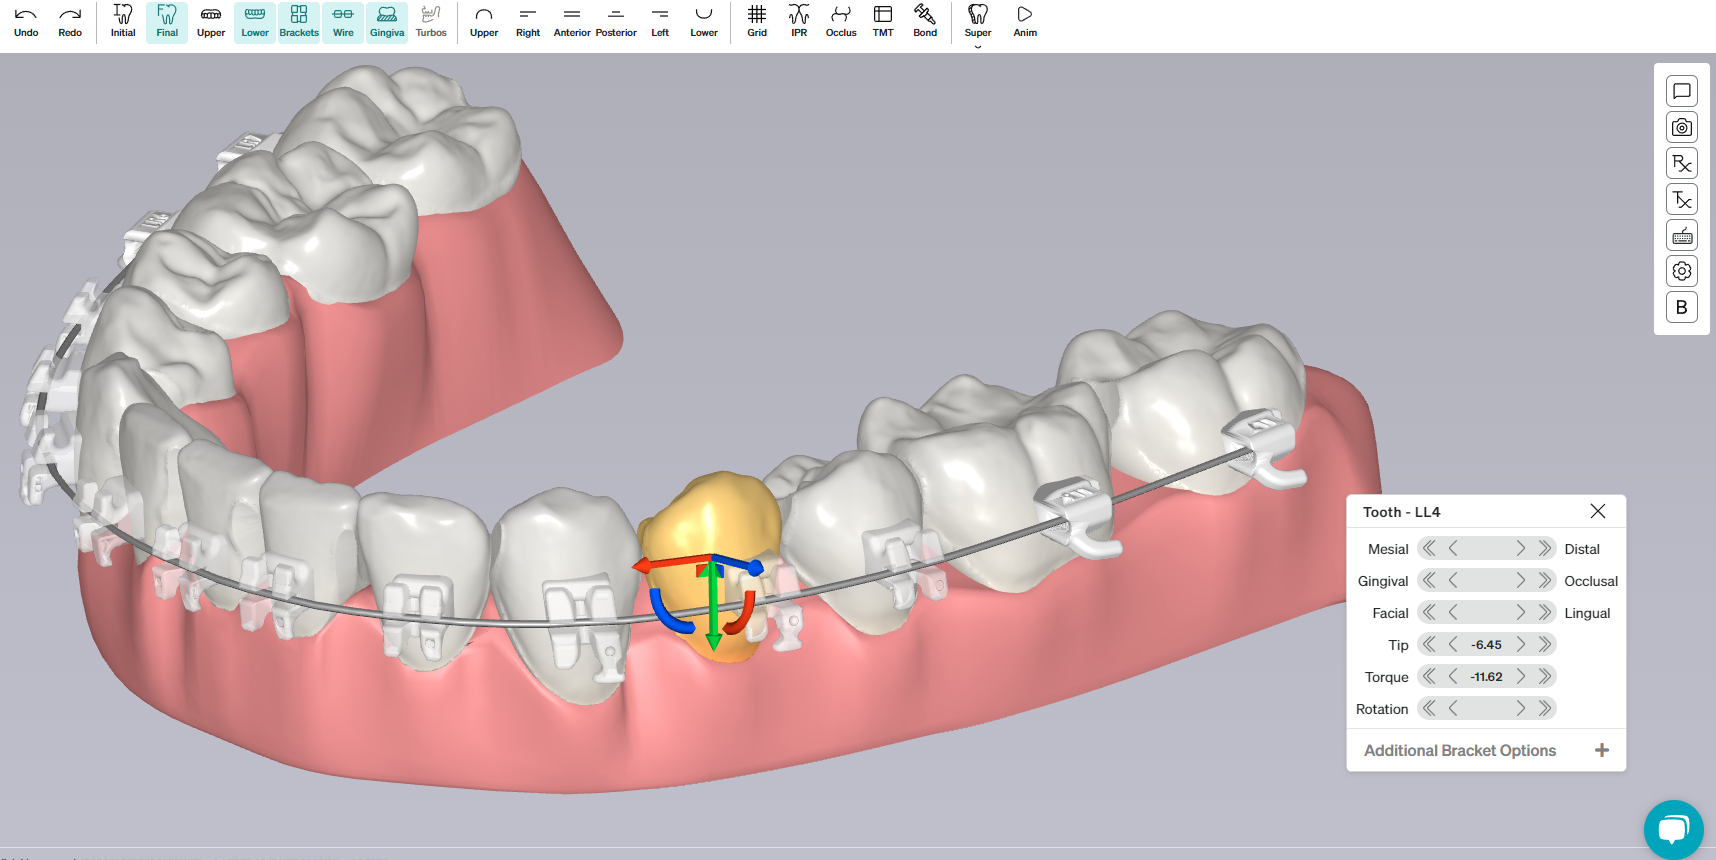
Task: Click the B icon in sidebar
Action: tap(1682, 307)
